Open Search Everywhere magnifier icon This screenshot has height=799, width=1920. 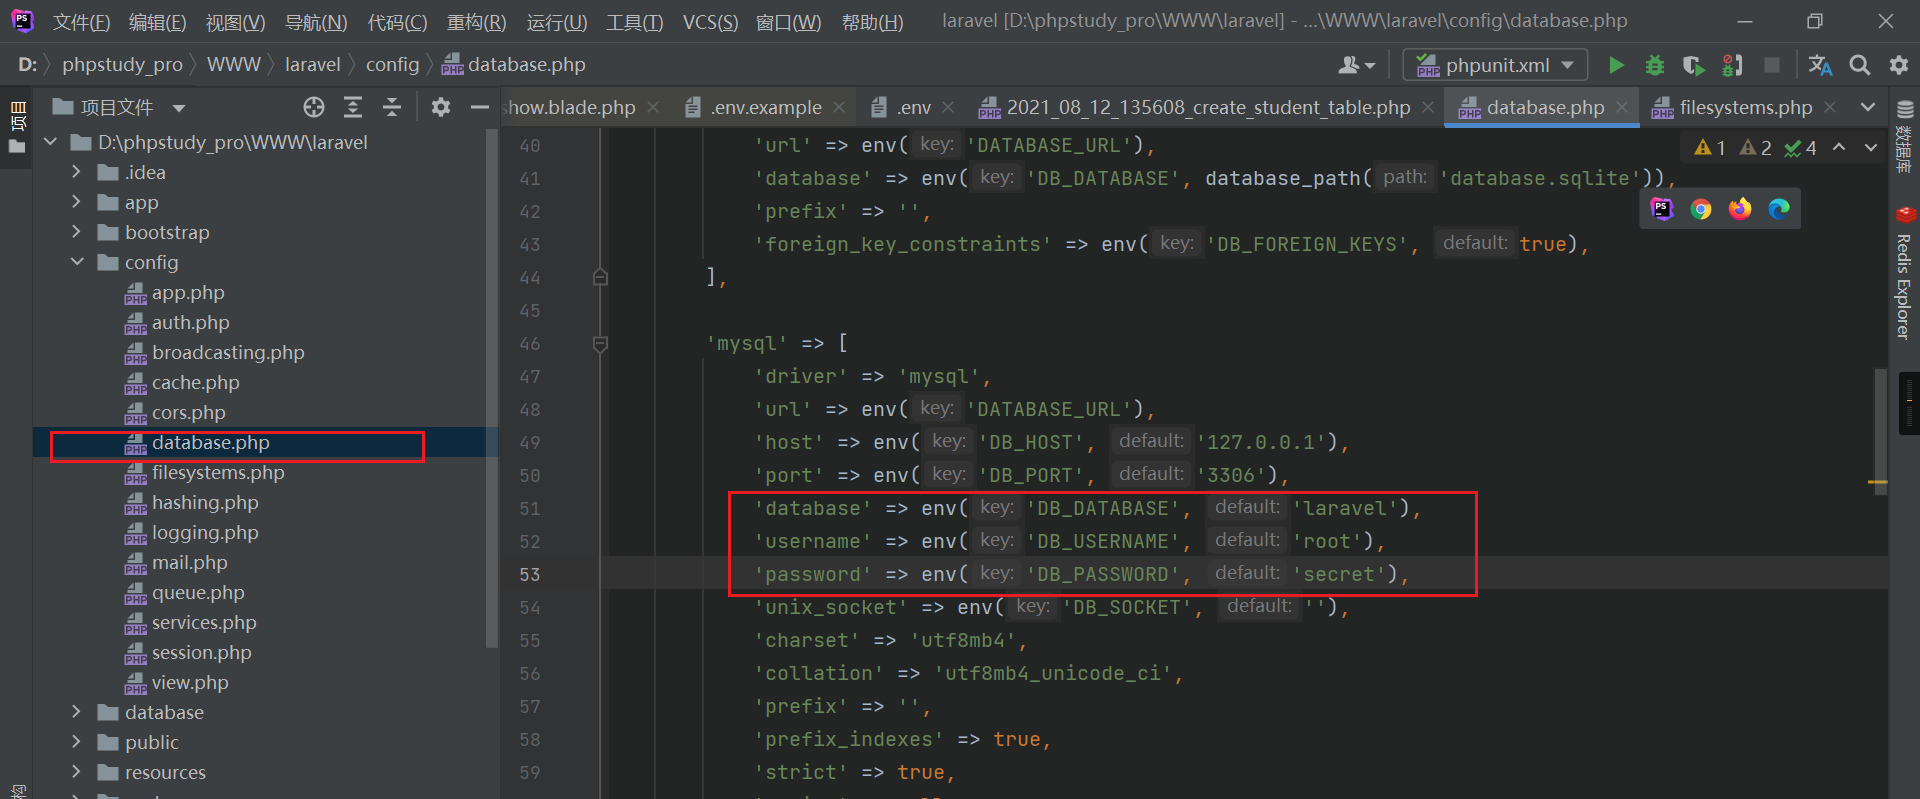pyautogui.click(x=1860, y=65)
